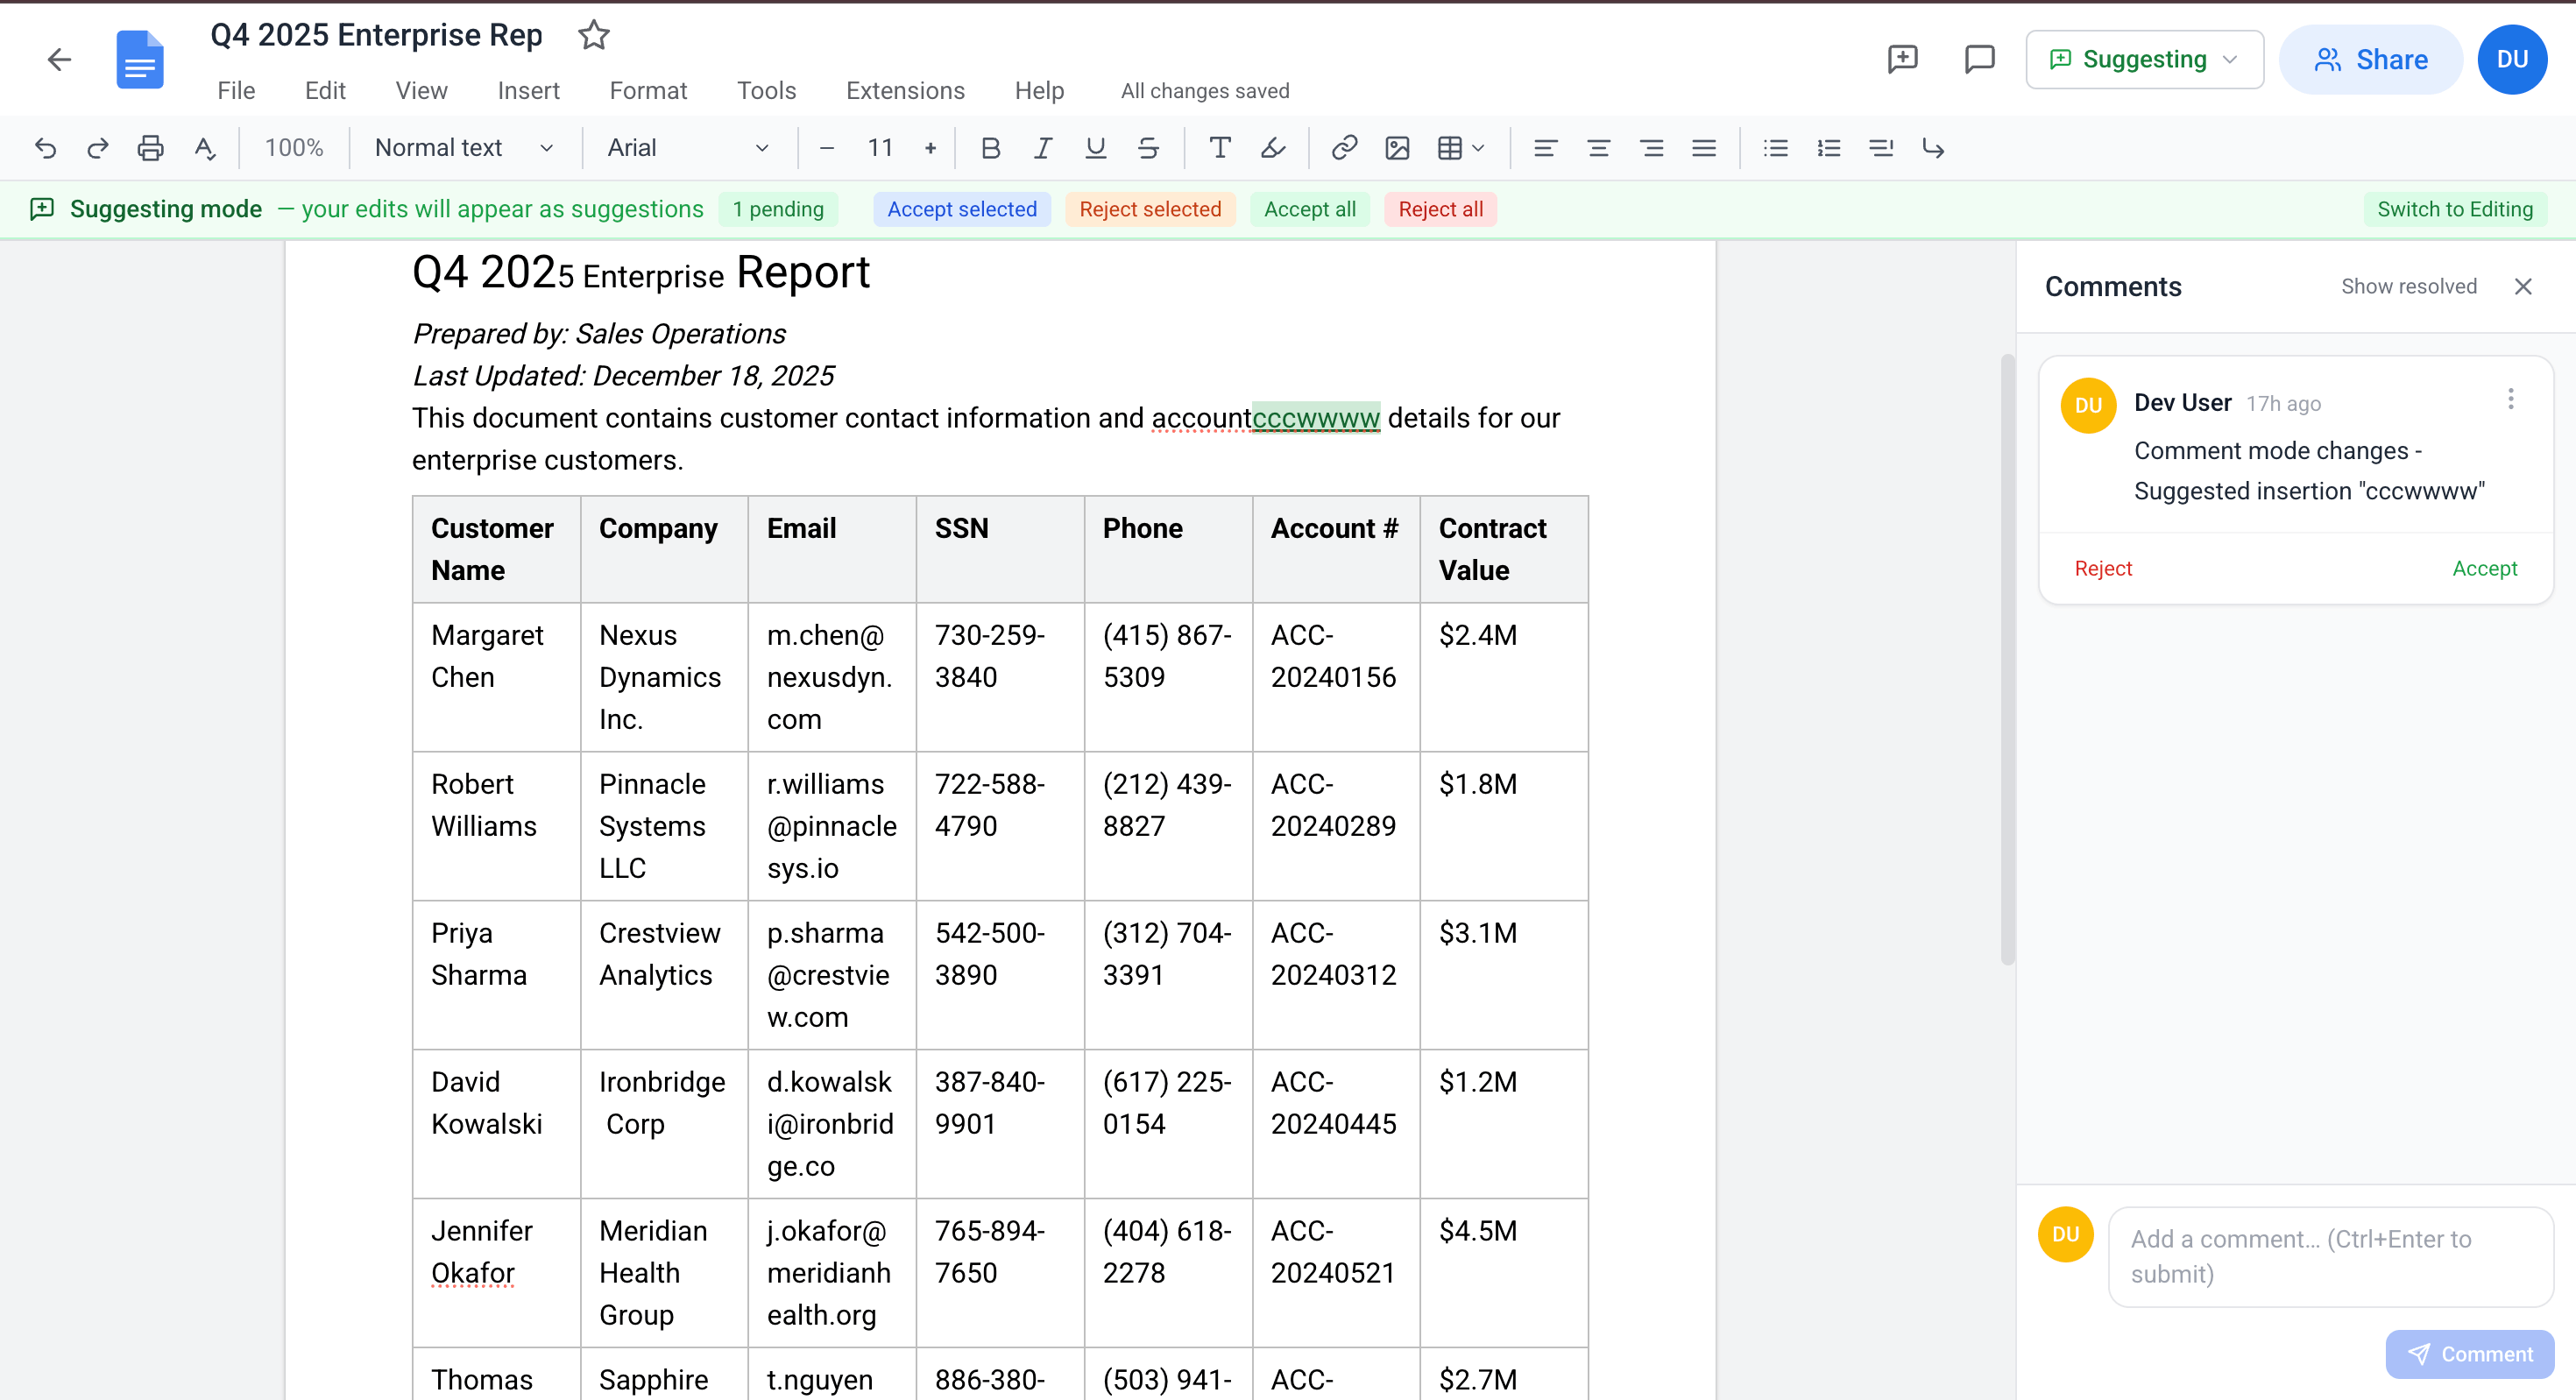Screen dimensions: 2576x1400
Task: Click the back arrow icon
Action: coord(60,60)
